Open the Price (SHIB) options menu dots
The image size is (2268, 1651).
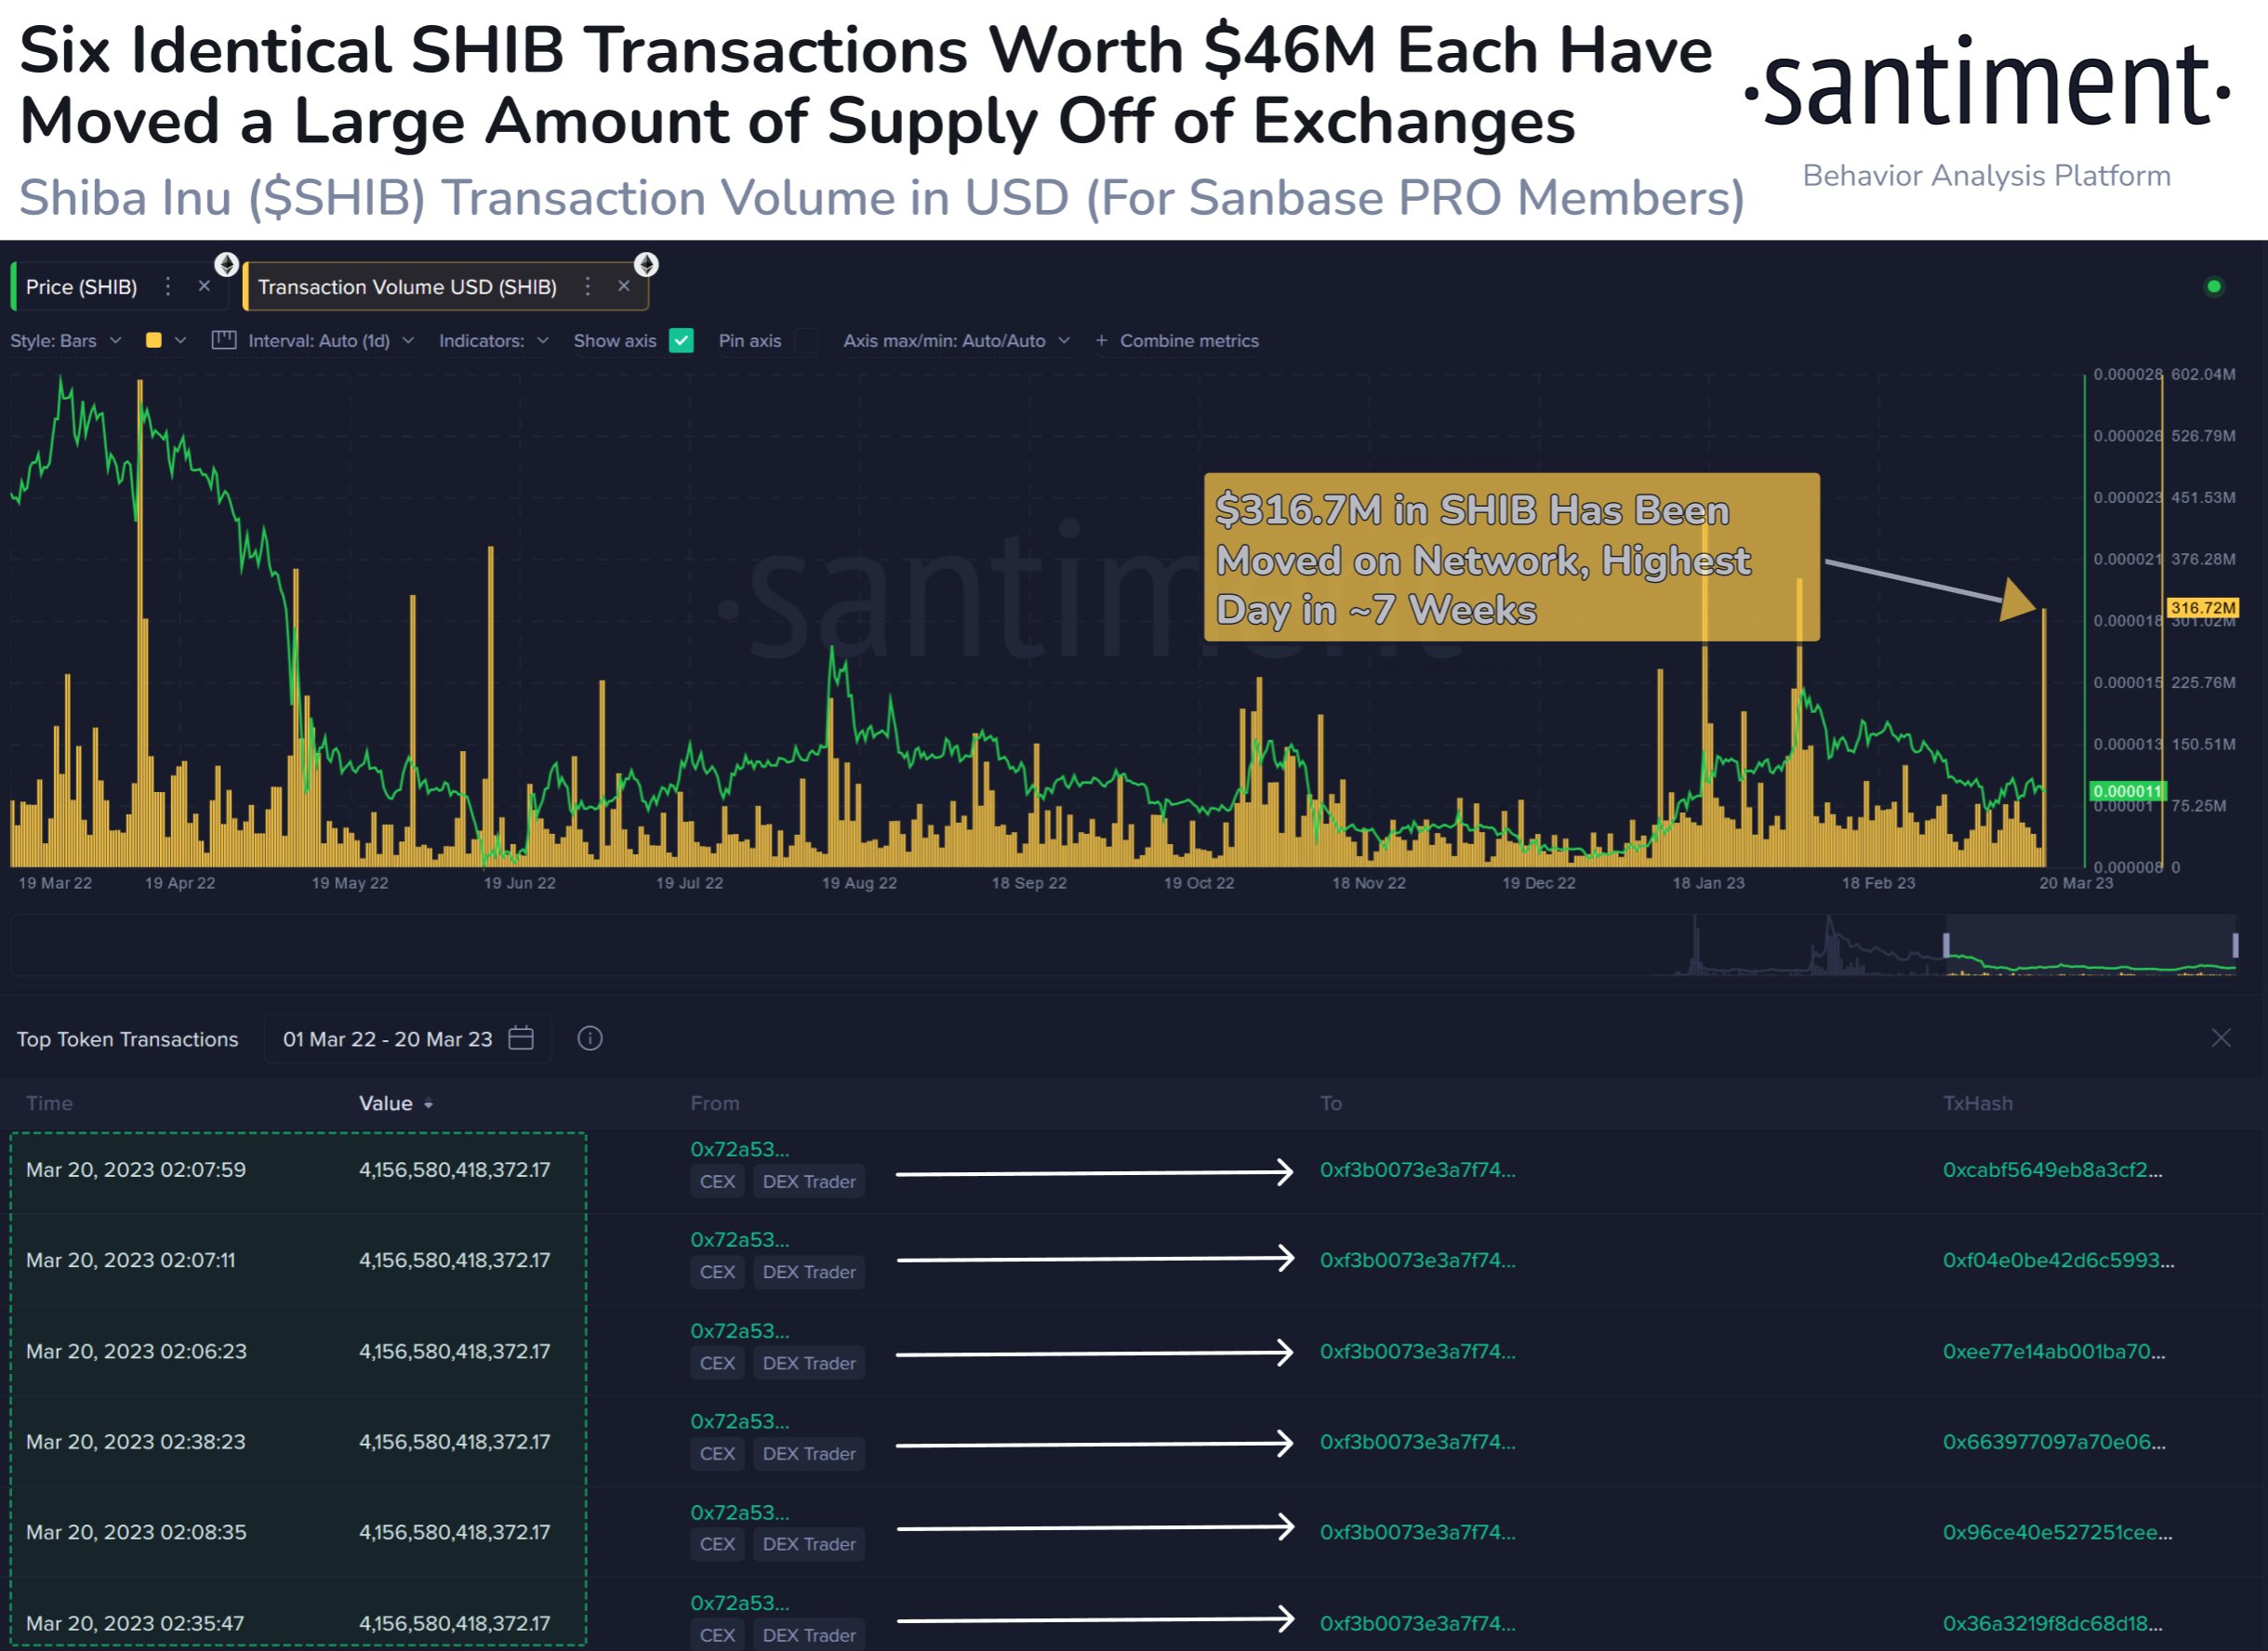[168, 287]
